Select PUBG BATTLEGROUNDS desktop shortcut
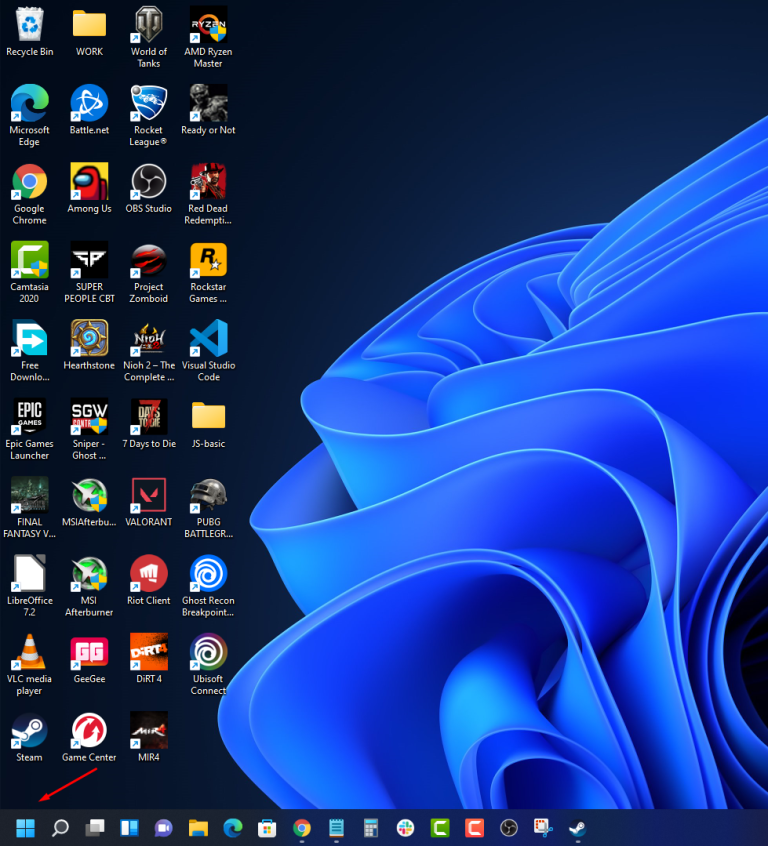This screenshot has height=846, width=768. (208, 507)
